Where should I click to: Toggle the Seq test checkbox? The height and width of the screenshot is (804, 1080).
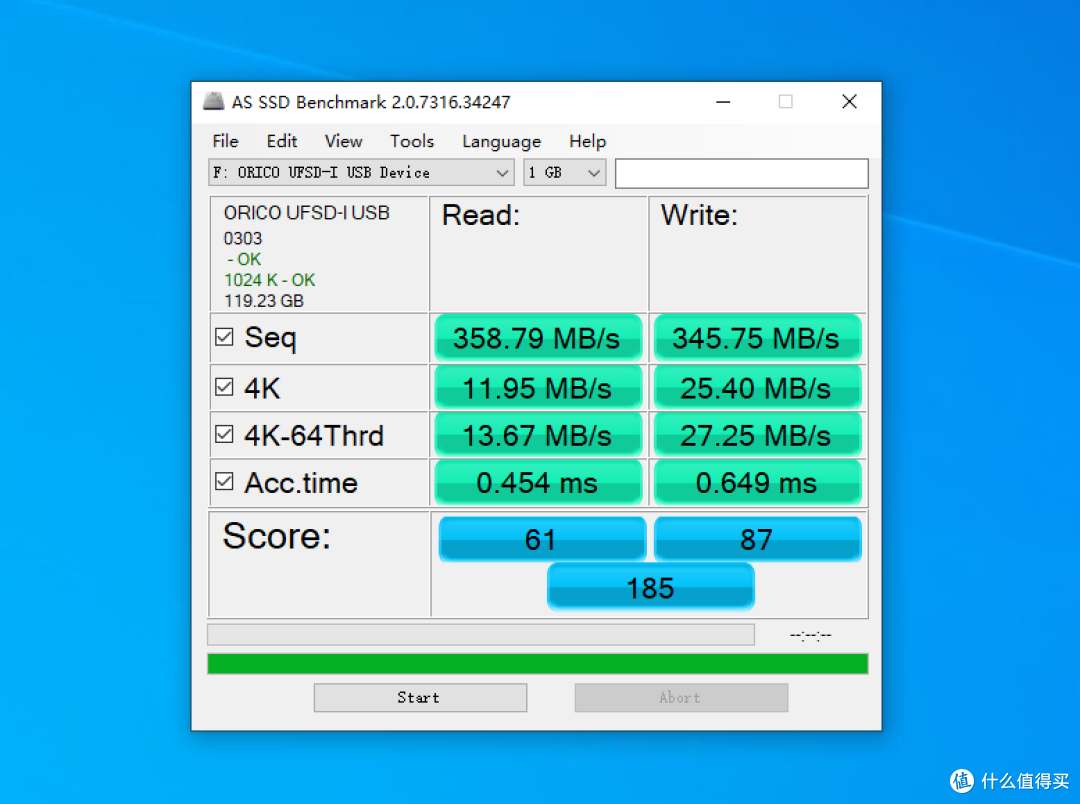point(224,337)
